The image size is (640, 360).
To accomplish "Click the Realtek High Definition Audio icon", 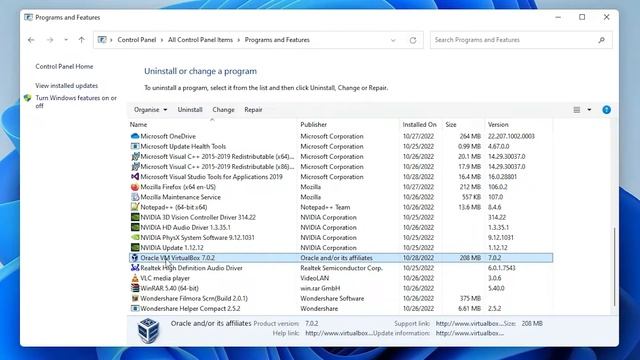I will [x=135, y=268].
